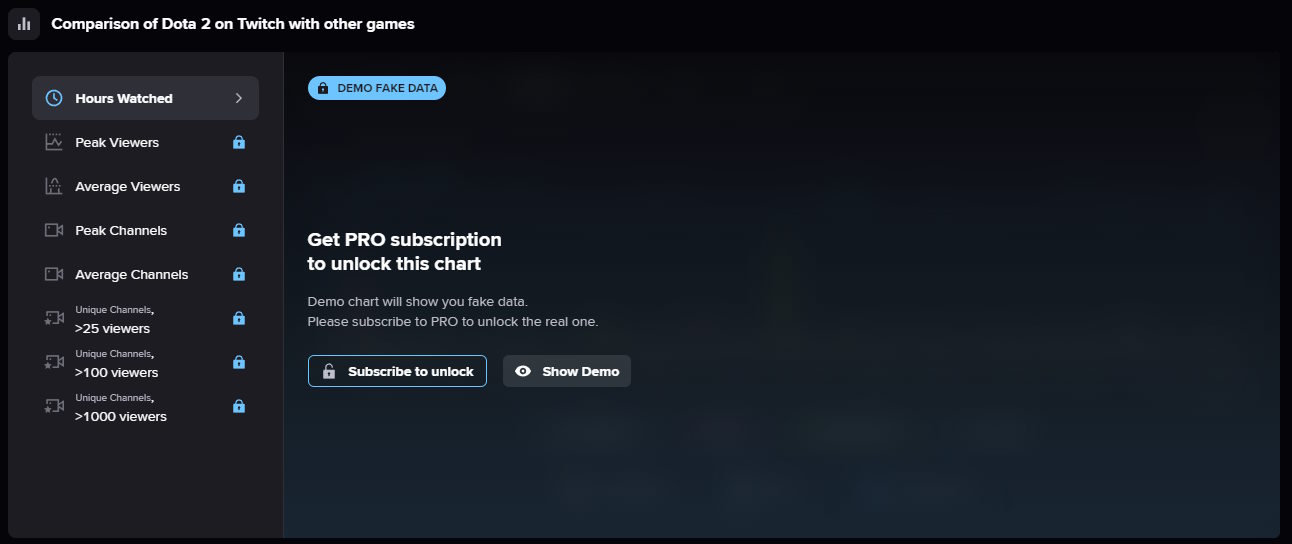Click the Average Channels camera icon

54,274
